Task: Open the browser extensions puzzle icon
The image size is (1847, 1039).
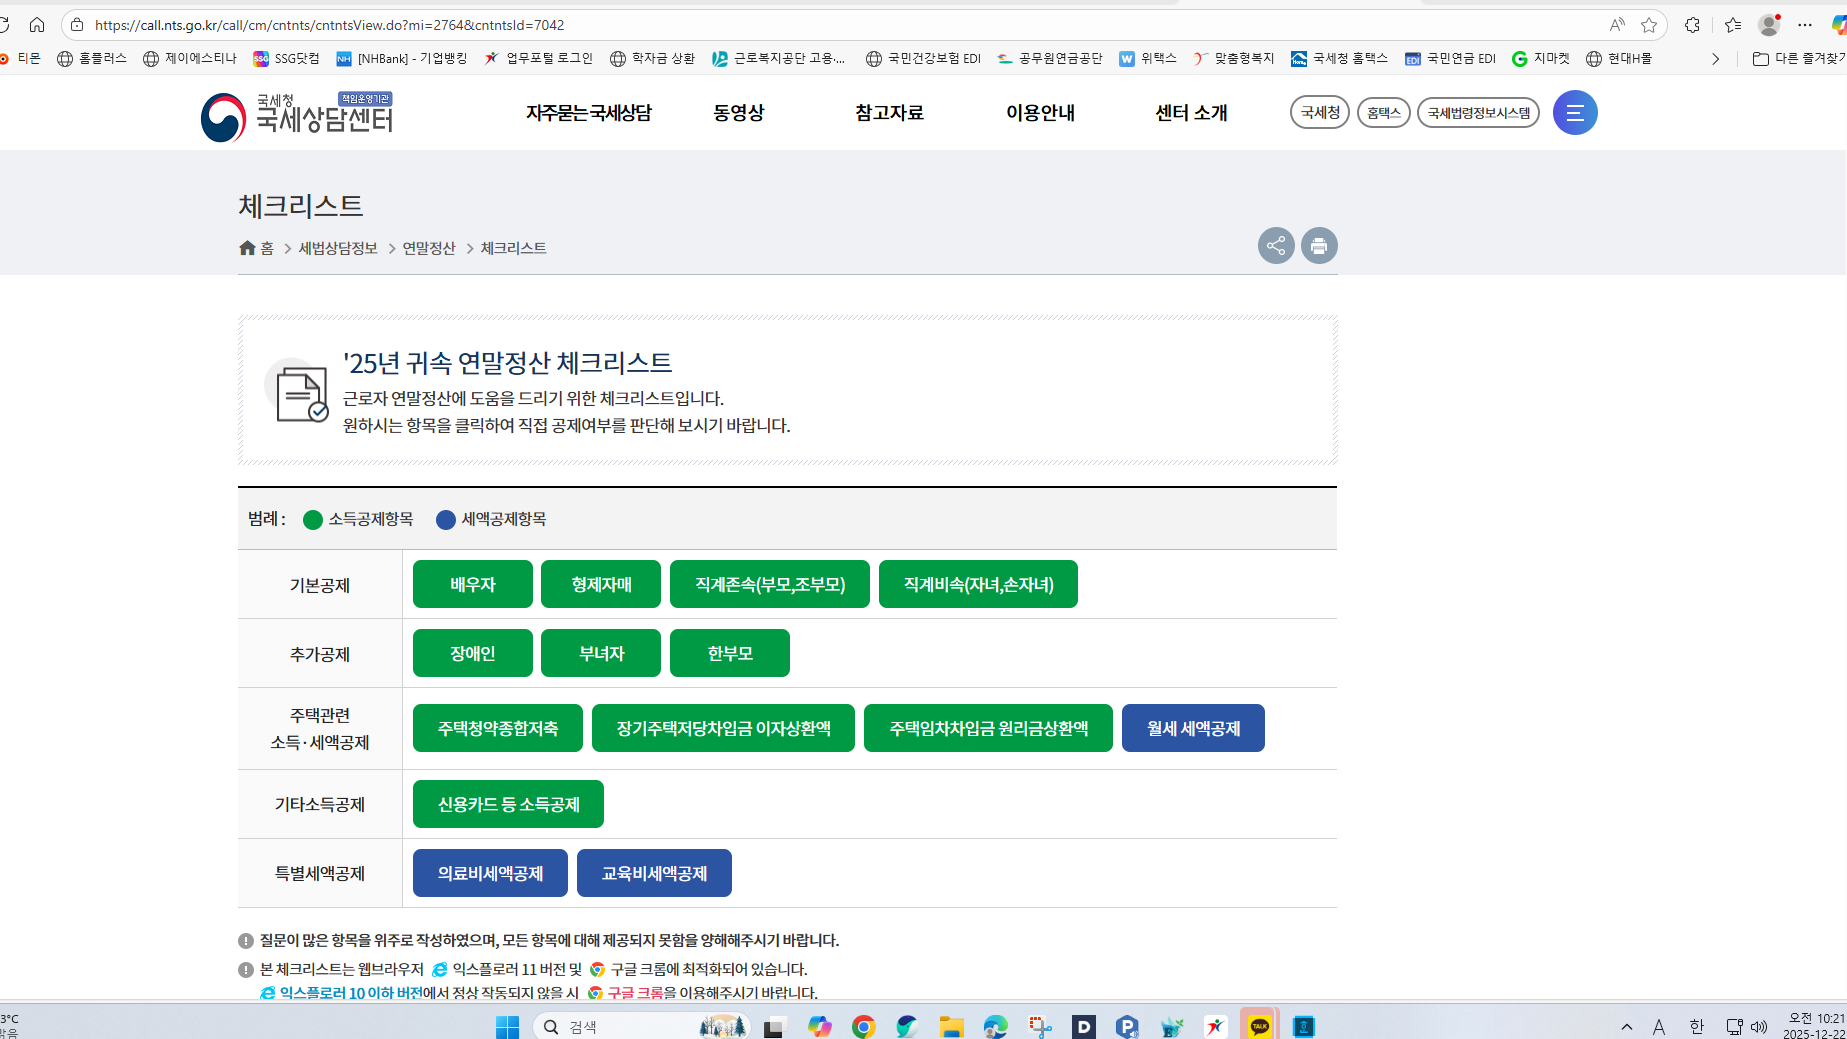Action: [x=1692, y=25]
